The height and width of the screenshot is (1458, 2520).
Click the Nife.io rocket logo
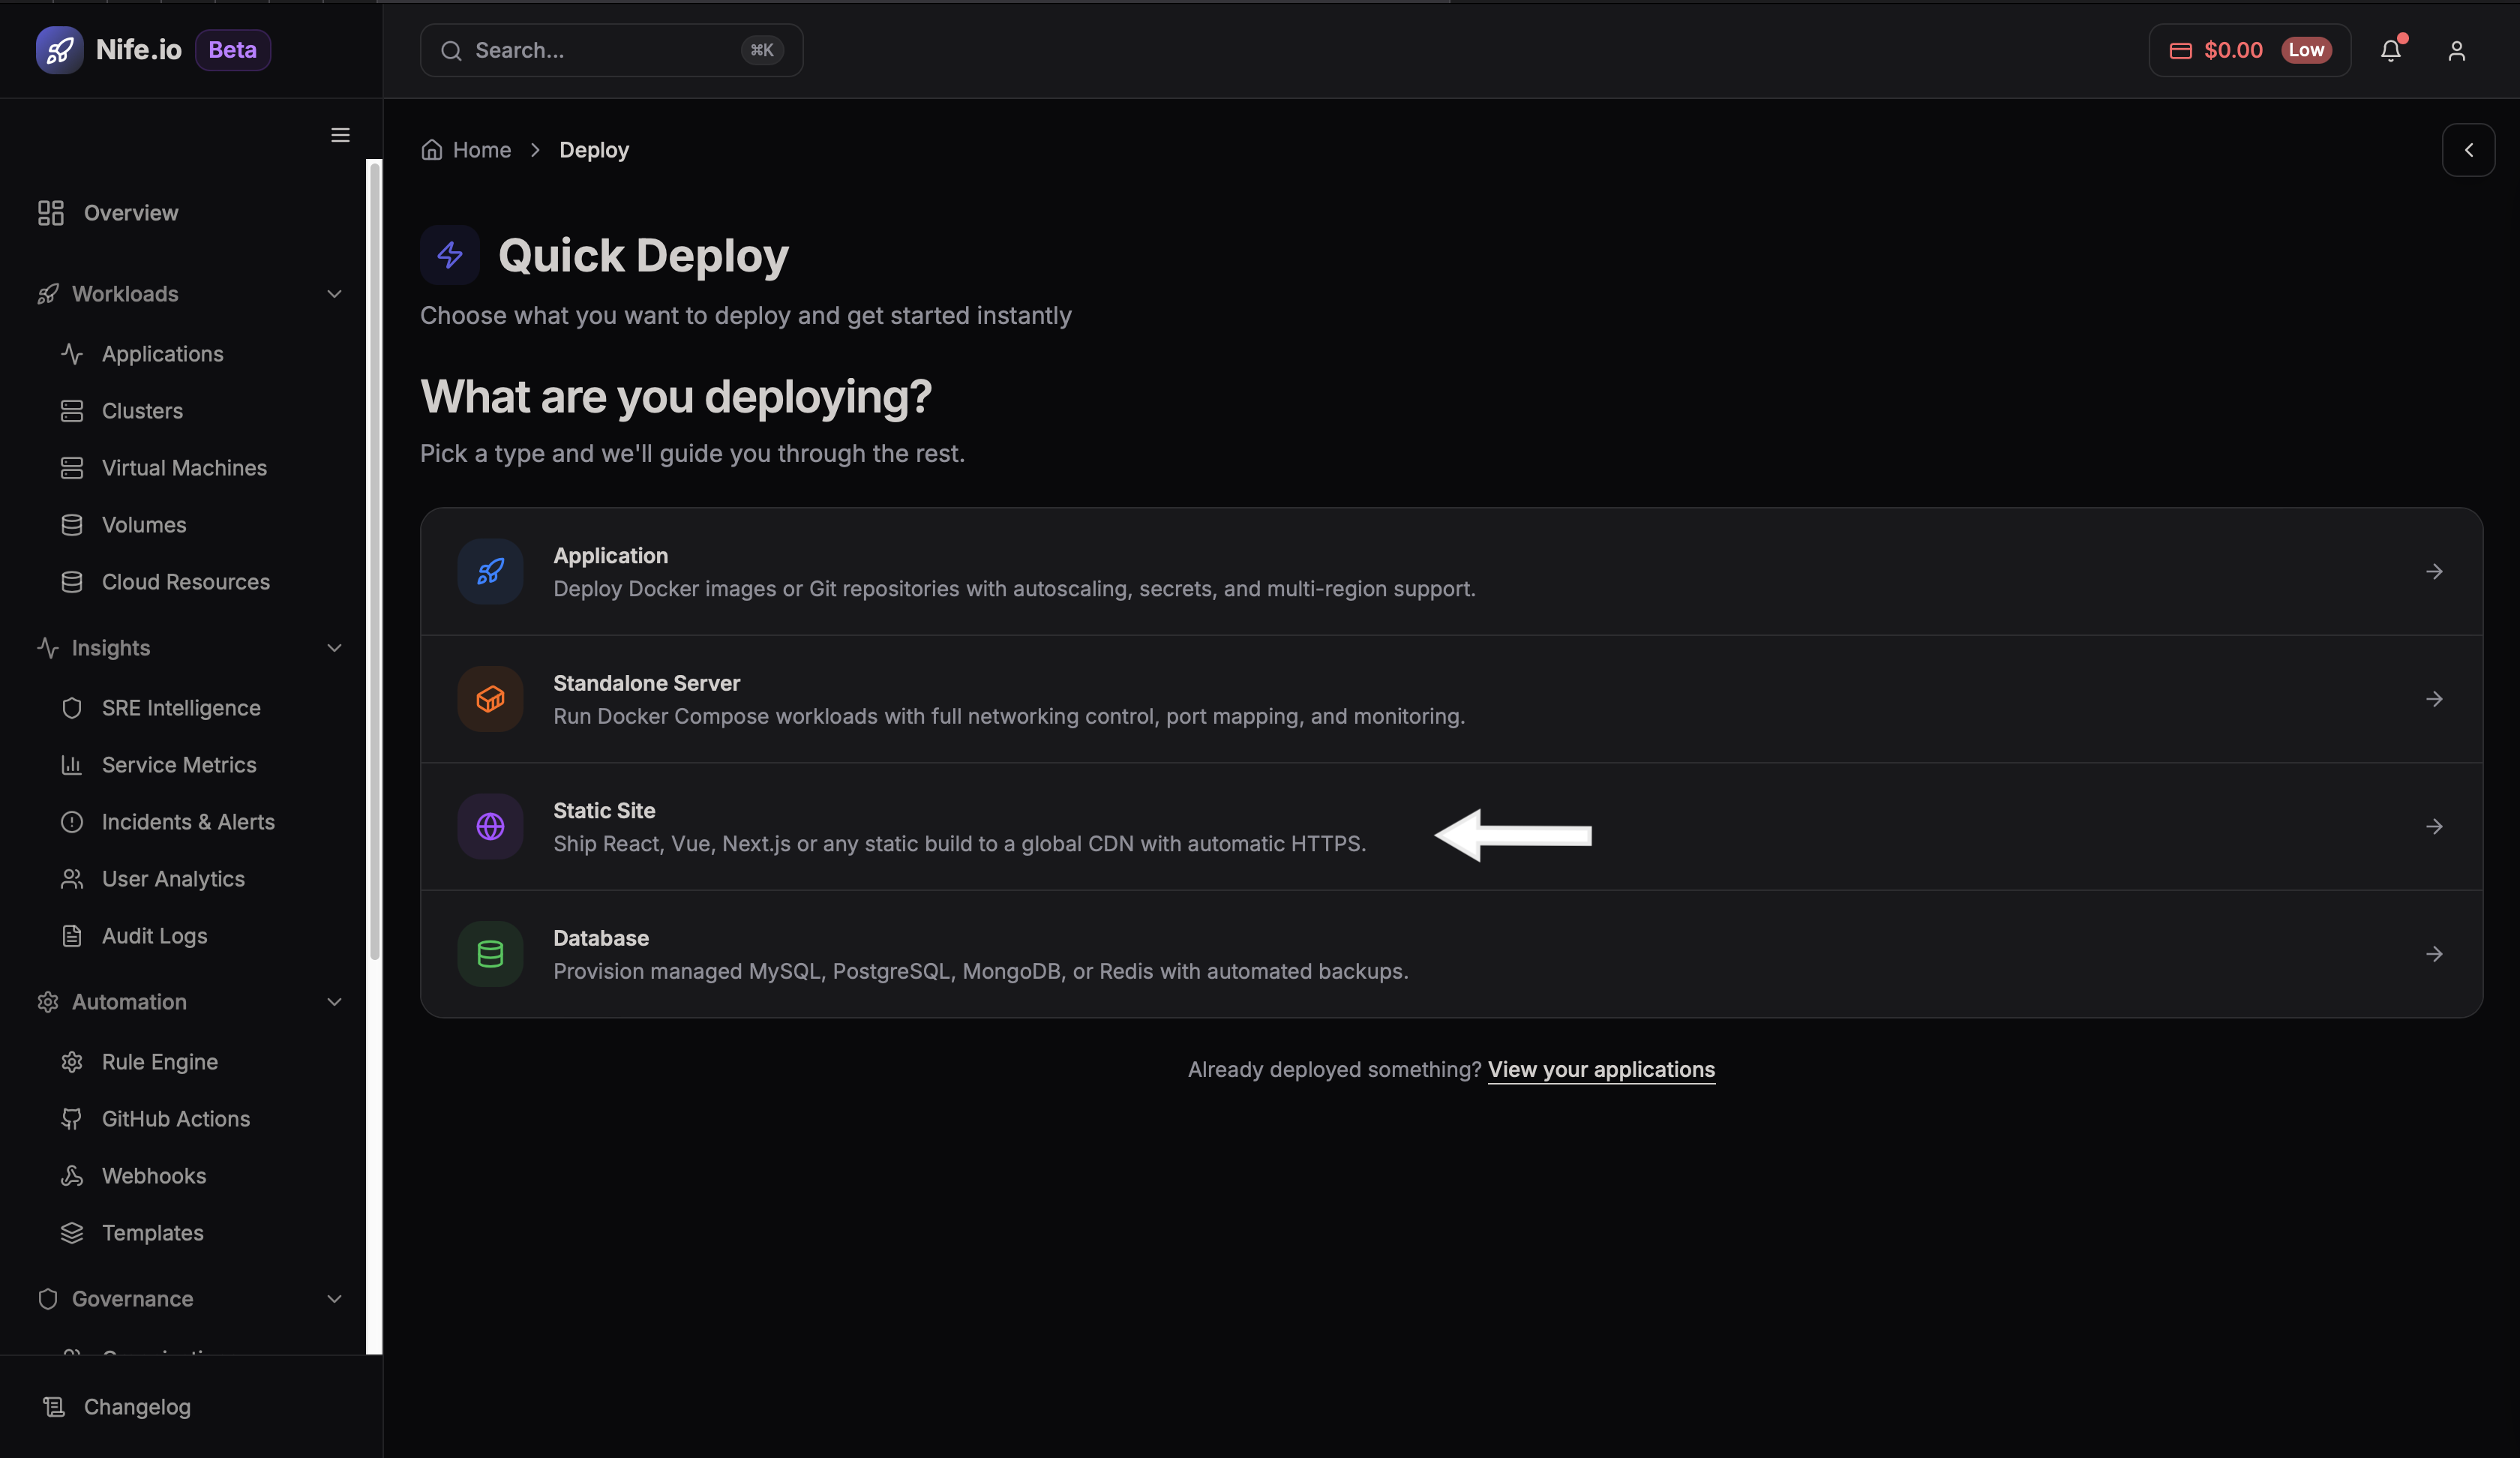59,49
